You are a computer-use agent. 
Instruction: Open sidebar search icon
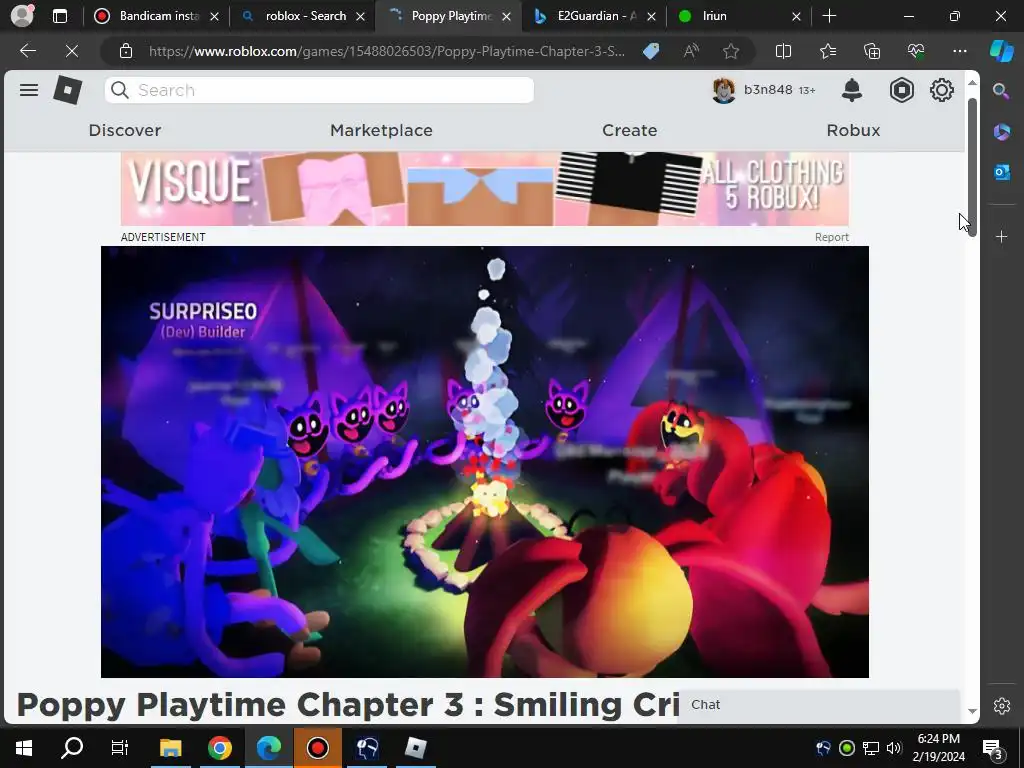tap(1001, 91)
